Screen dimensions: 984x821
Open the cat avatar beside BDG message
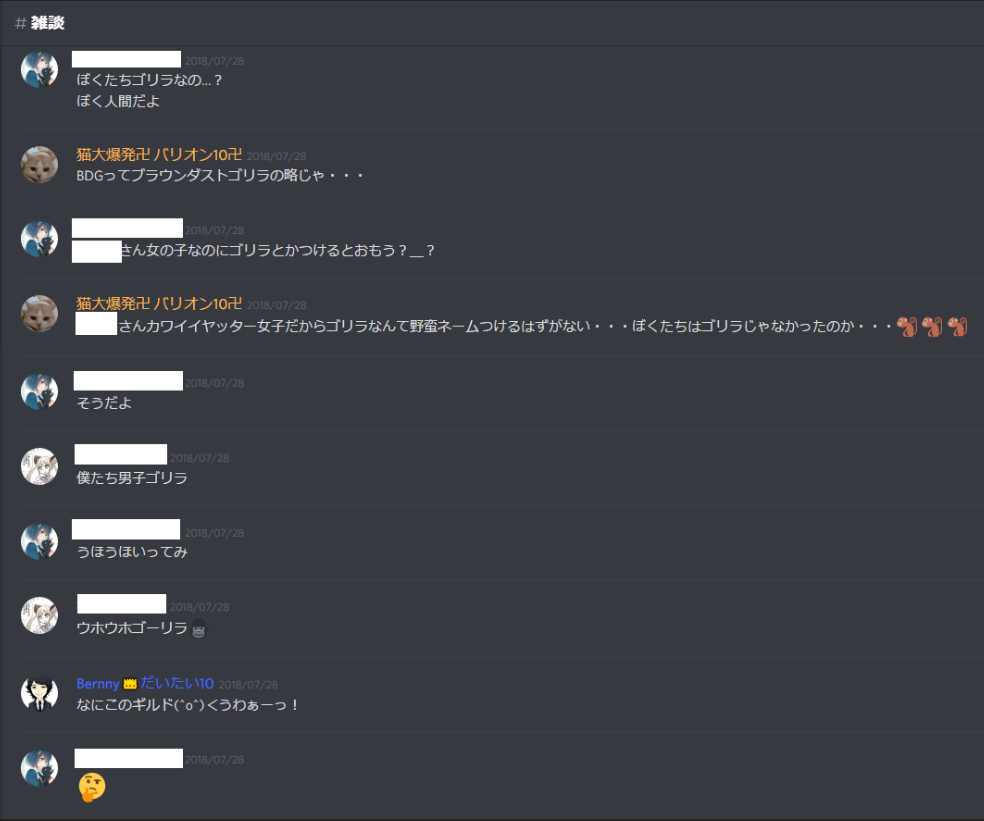click(x=40, y=164)
